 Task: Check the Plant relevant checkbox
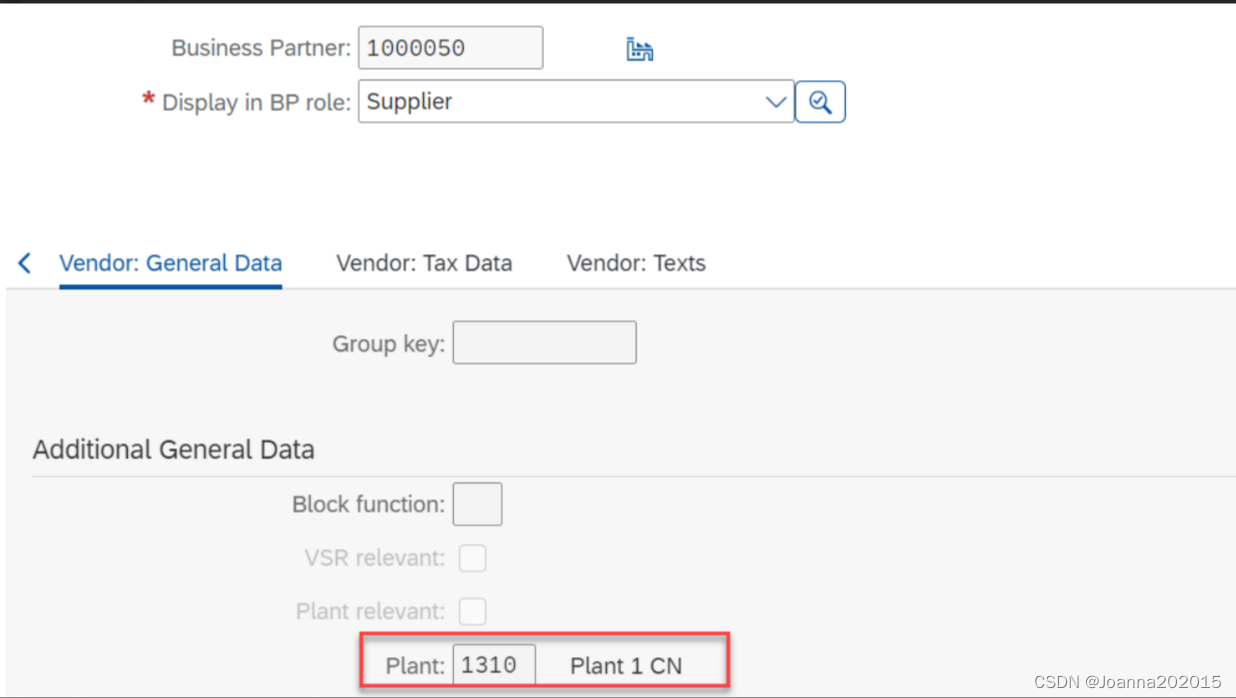click(472, 611)
